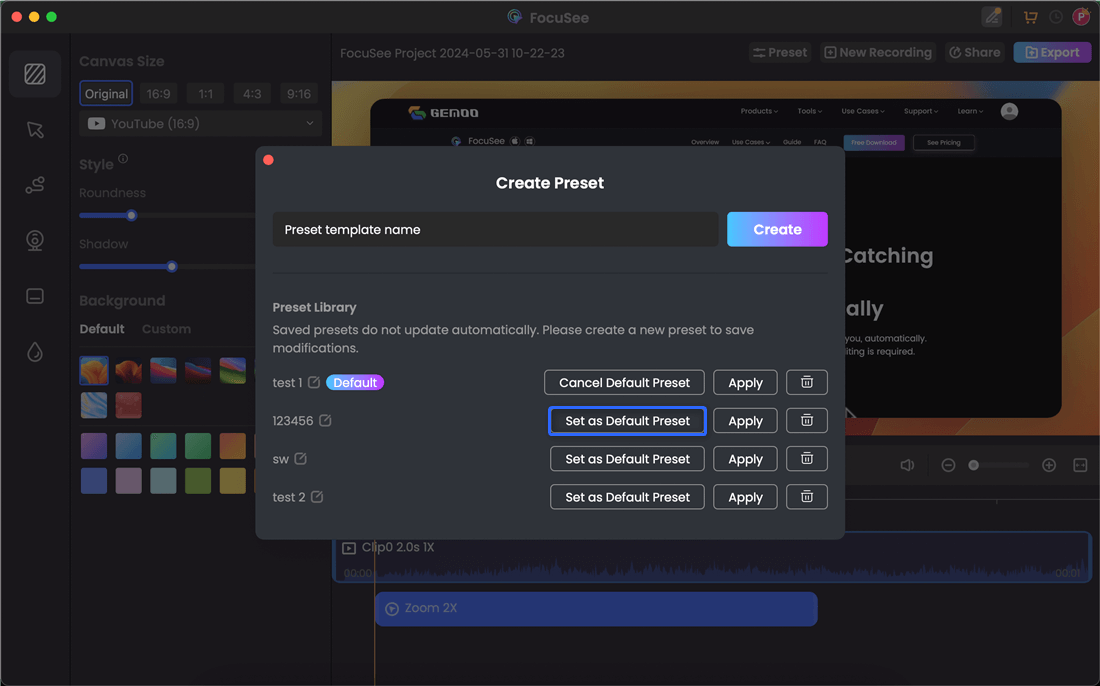The image size is (1100, 686).
Task: Click the fit timeline icon
Action: pyautogui.click(x=1080, y=465)
